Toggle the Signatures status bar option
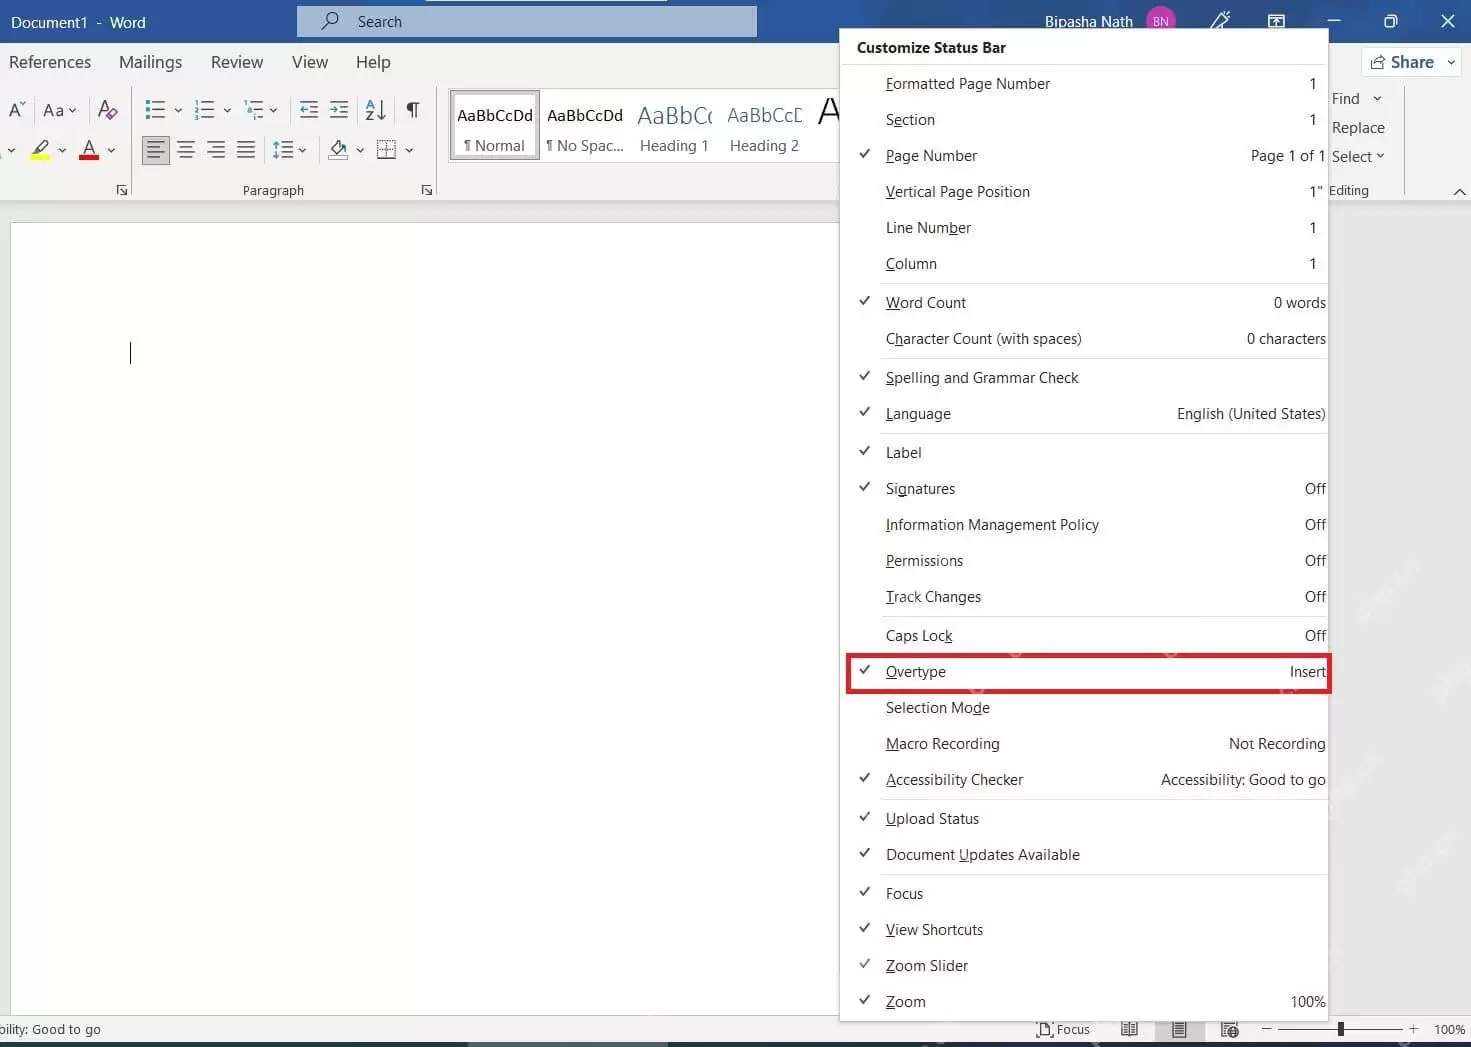Screen dimensions: 1471x1047 pos(1087,489)
